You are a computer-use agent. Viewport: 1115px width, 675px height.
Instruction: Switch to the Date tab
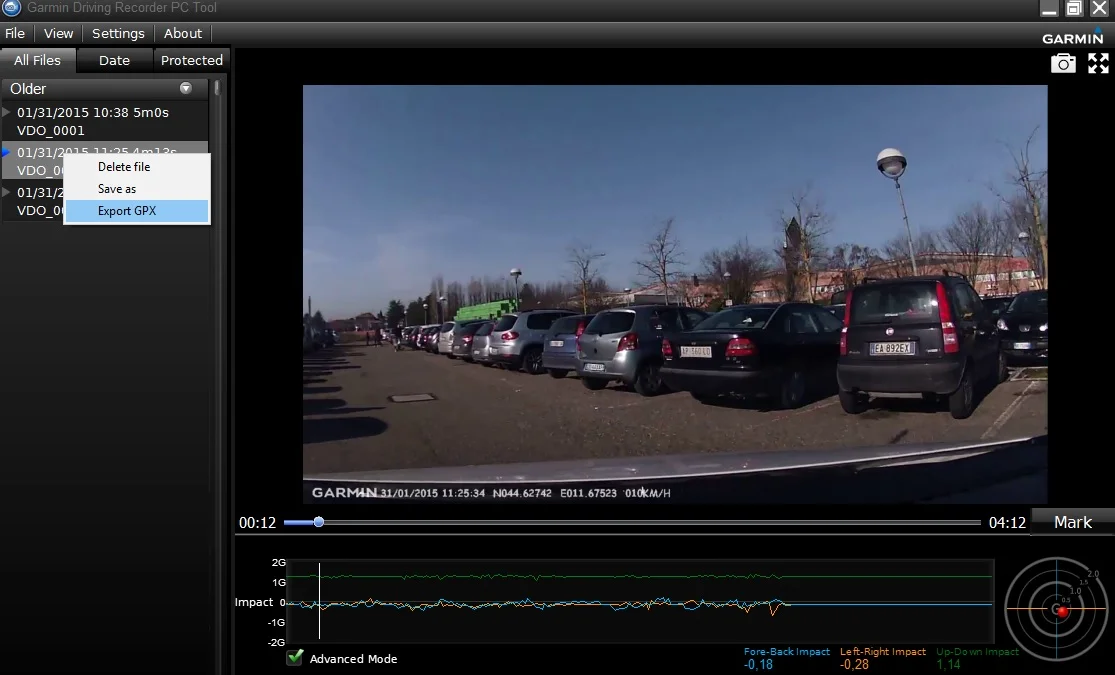tap(114, 60)
